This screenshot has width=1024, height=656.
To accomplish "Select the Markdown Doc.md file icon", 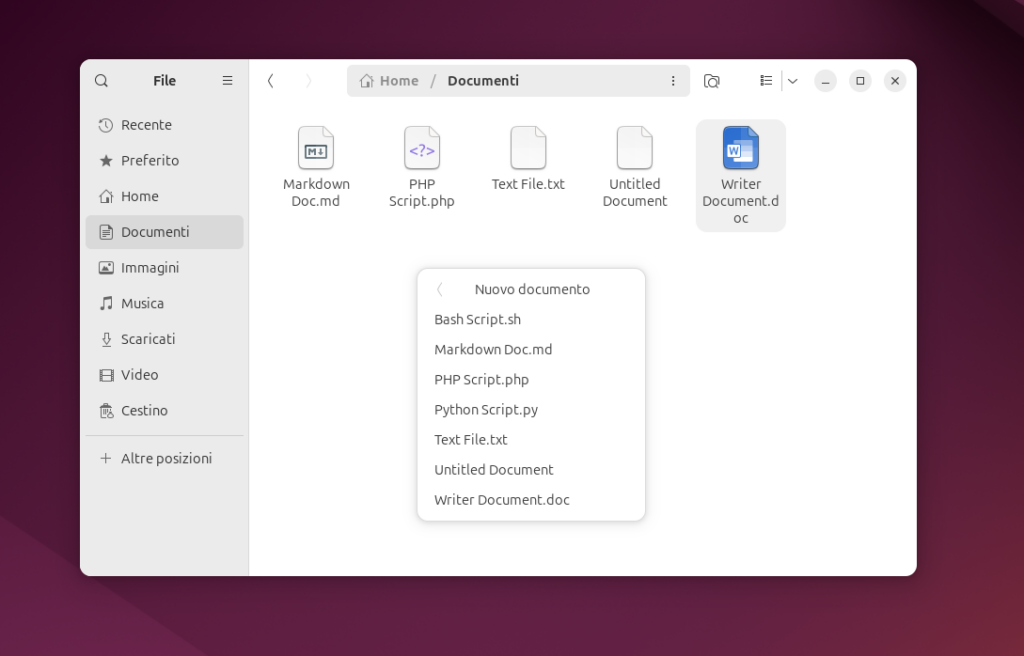I will click(x=316, y=148).
